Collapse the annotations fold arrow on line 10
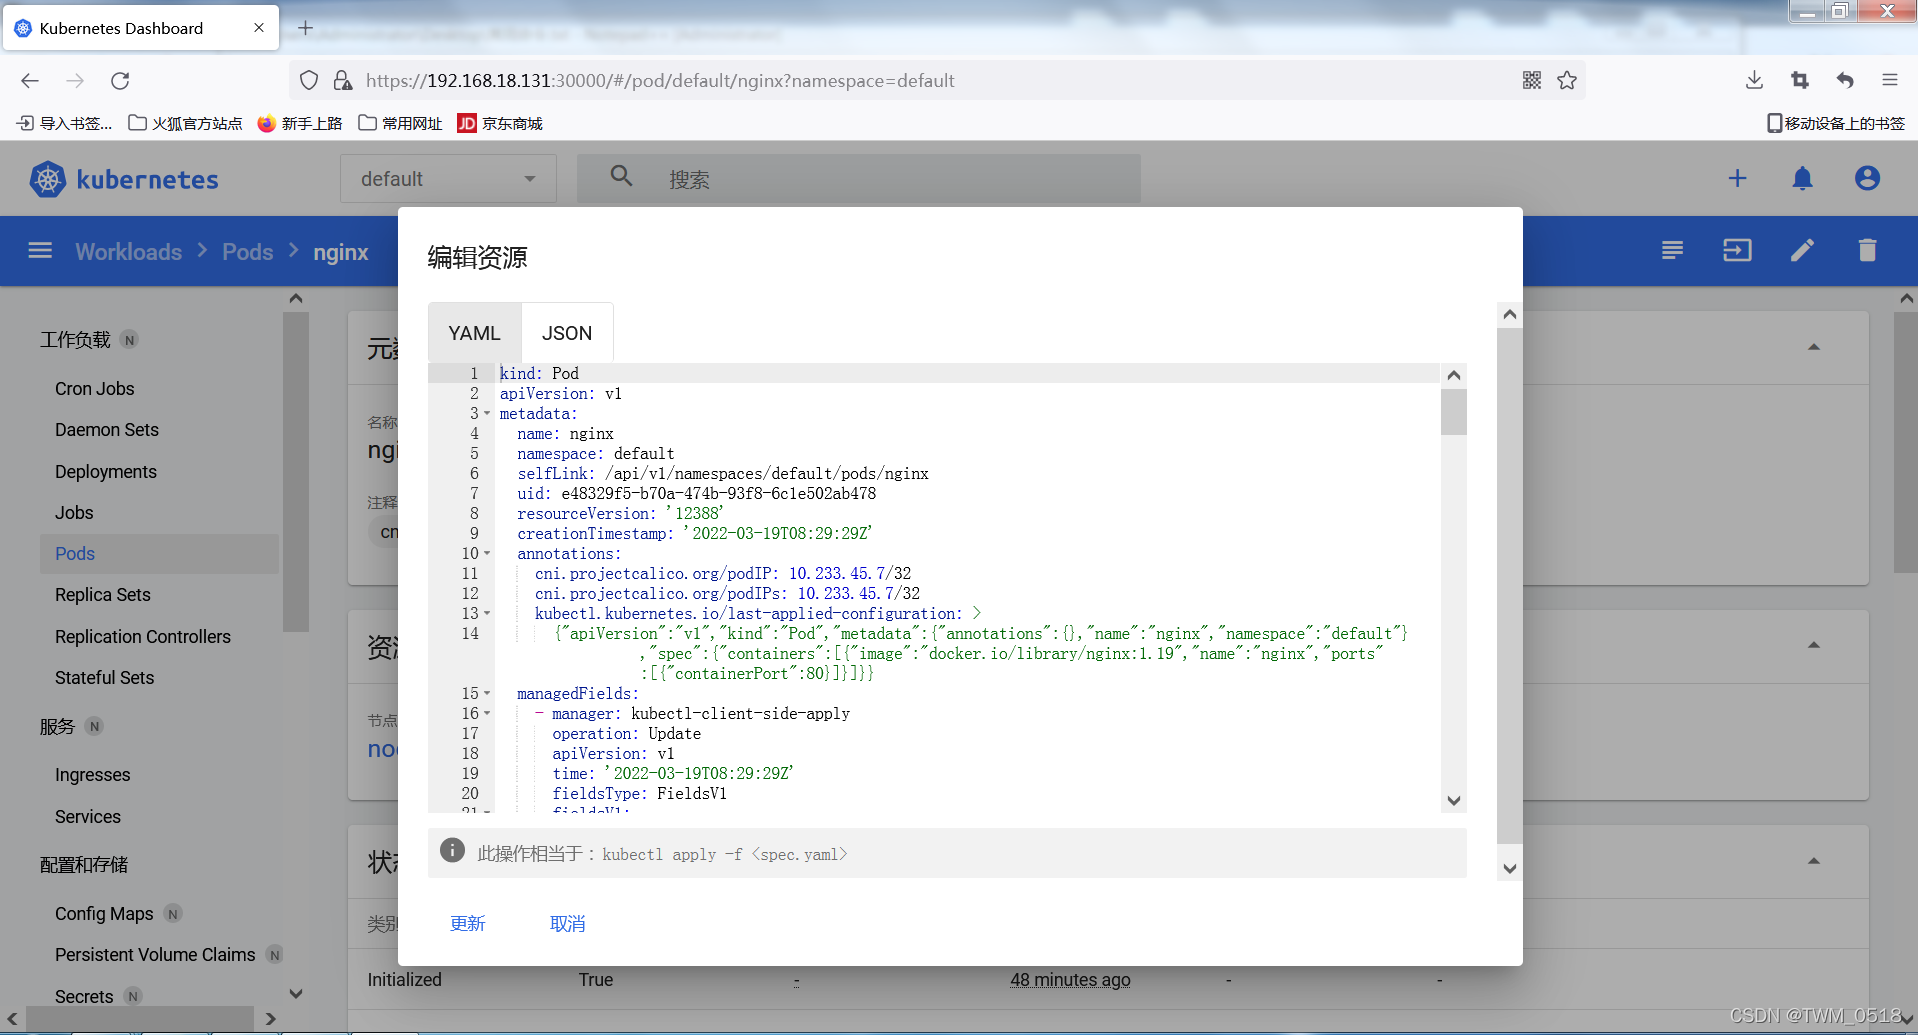Viewport: 1918px width, 1035px height. point(487,554)
